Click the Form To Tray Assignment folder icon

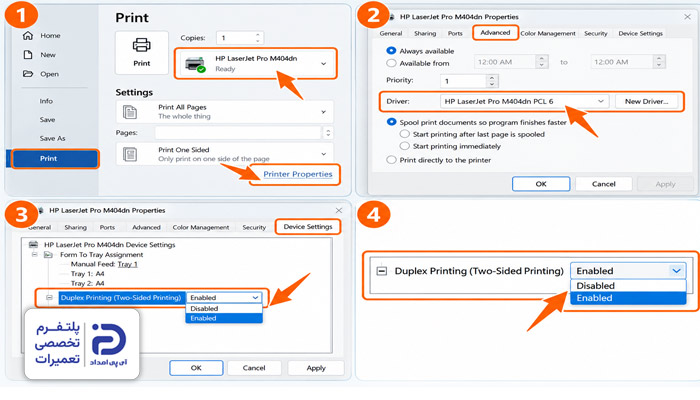pyautogui.click(x=48, y=254)
